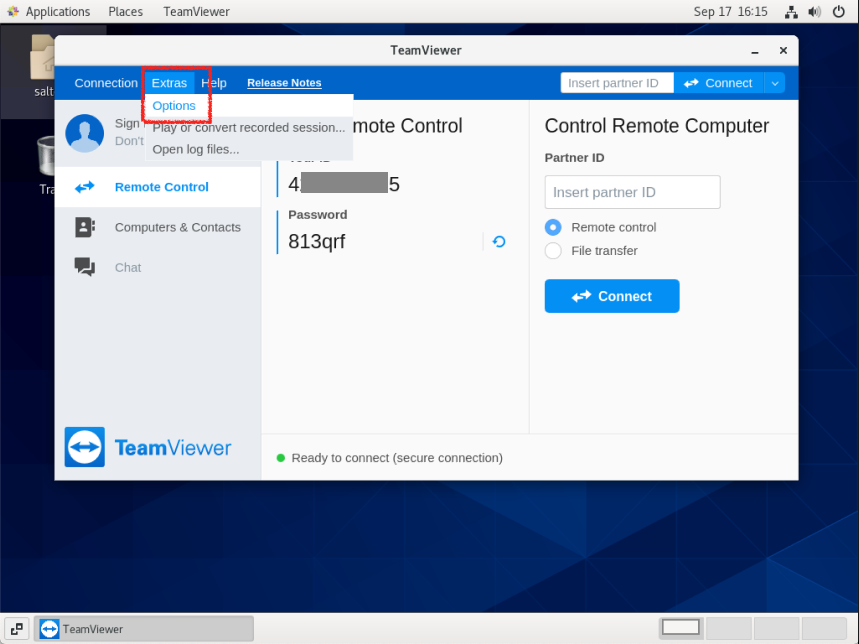Refresh the random password with the reload icon
This screenshot has height=644, width=859.
click(499, 242)
